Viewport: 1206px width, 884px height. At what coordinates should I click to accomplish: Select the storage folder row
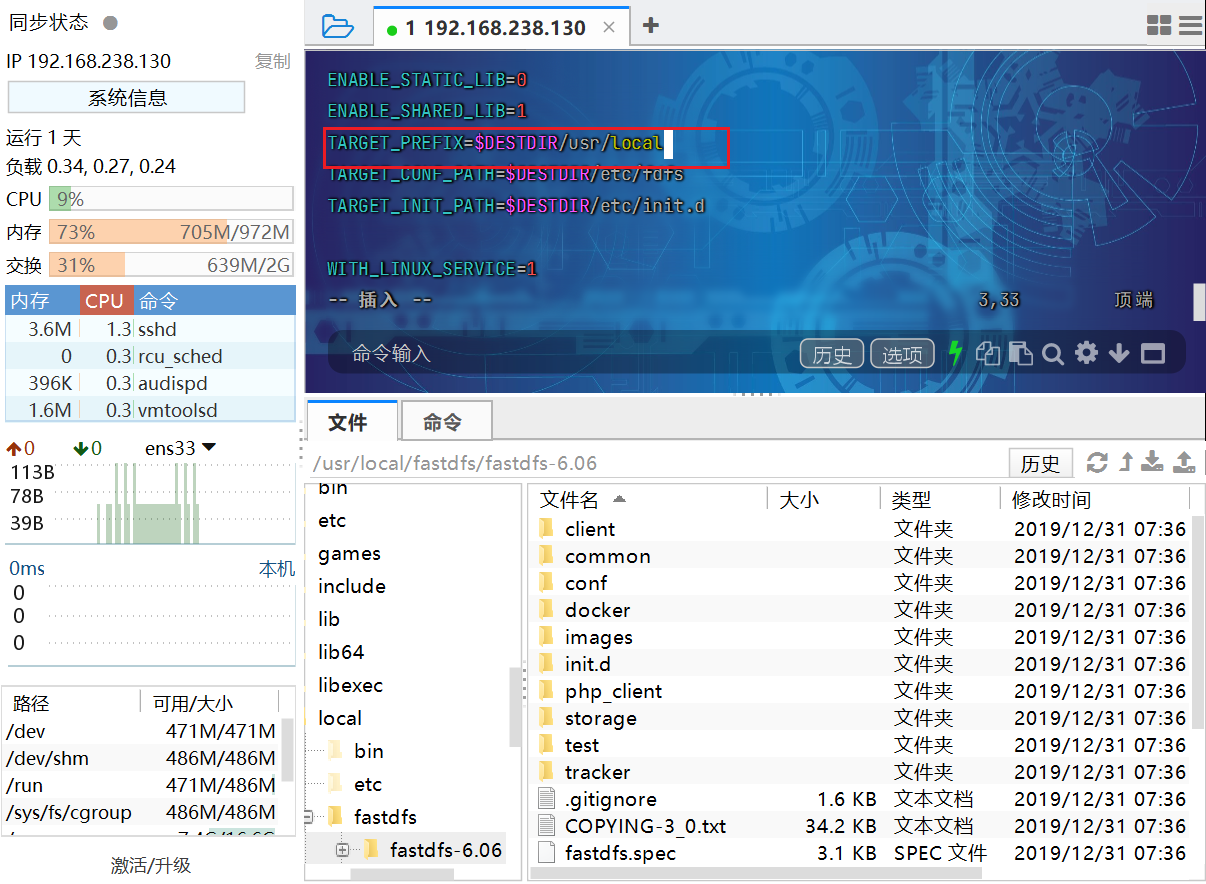pyautogui.click(x=860, y=718)
